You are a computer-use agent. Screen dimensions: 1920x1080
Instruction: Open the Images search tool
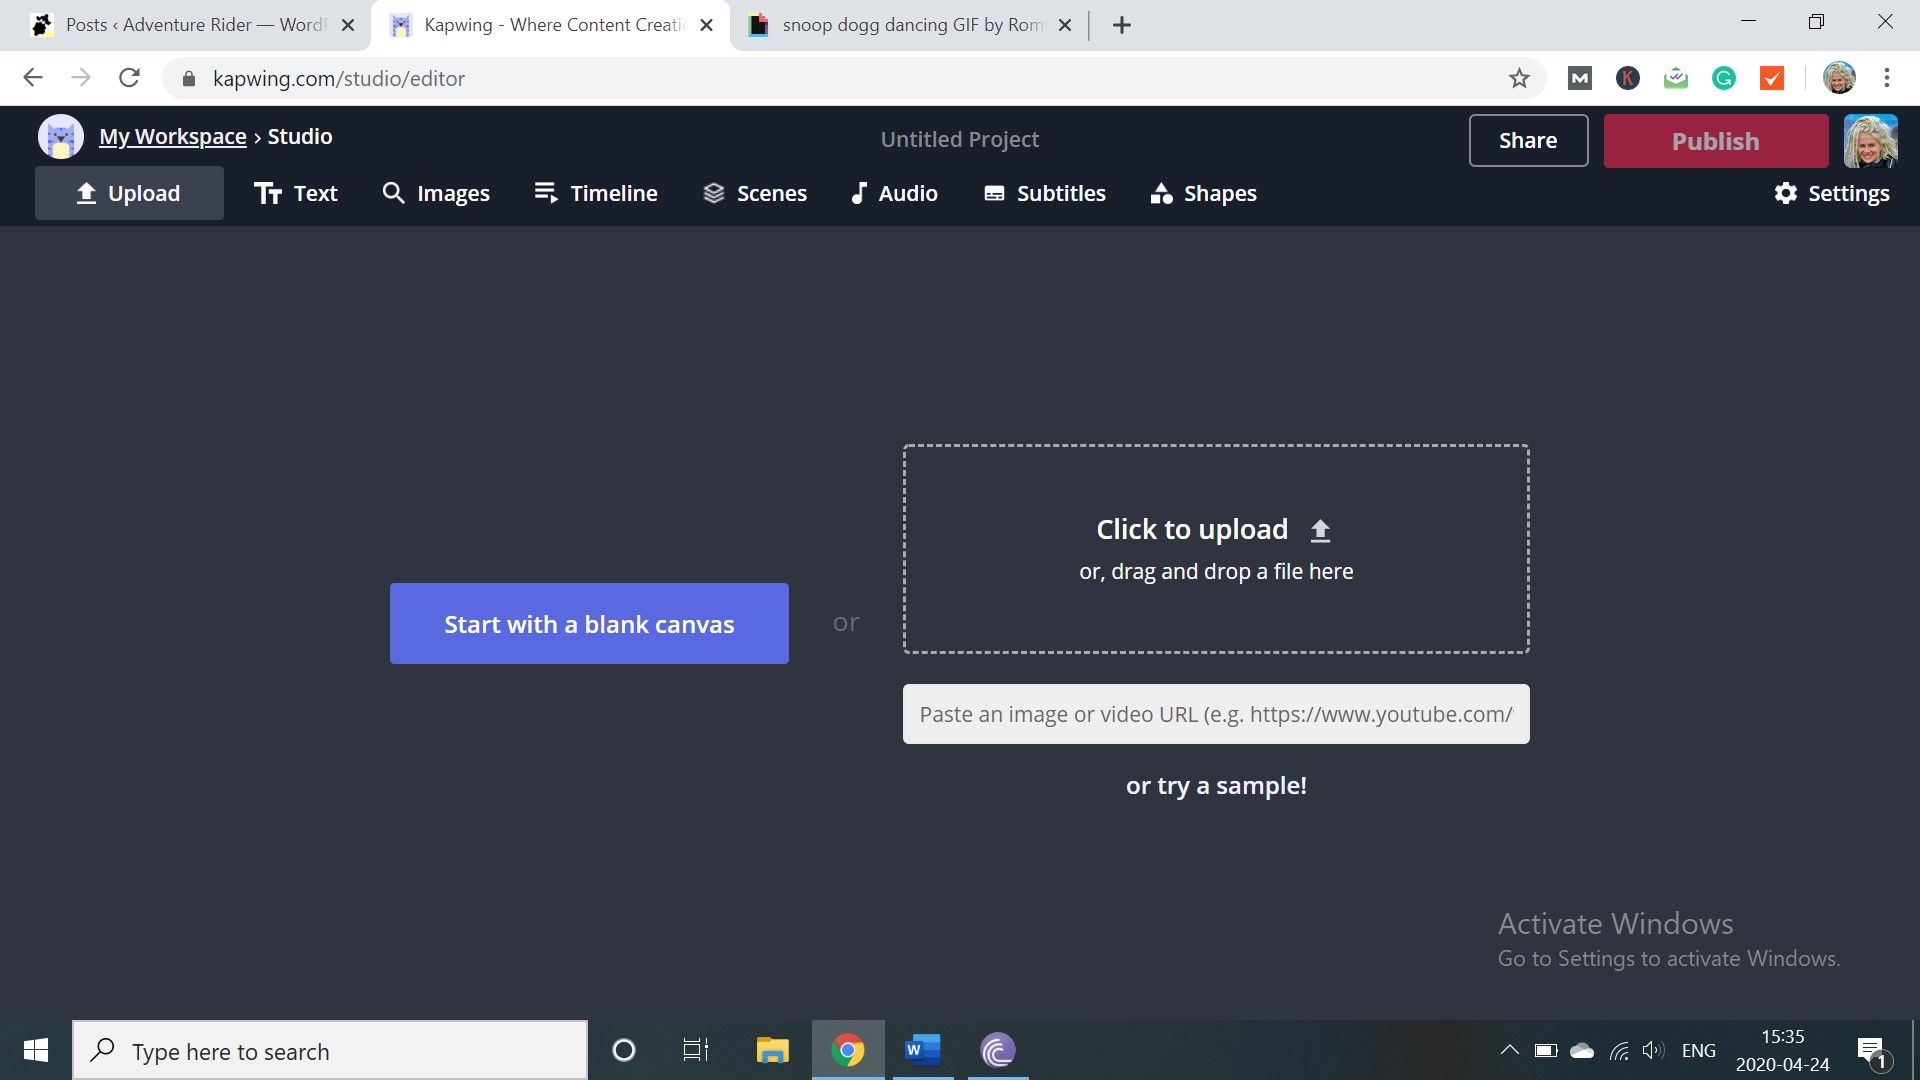[436, 193]
